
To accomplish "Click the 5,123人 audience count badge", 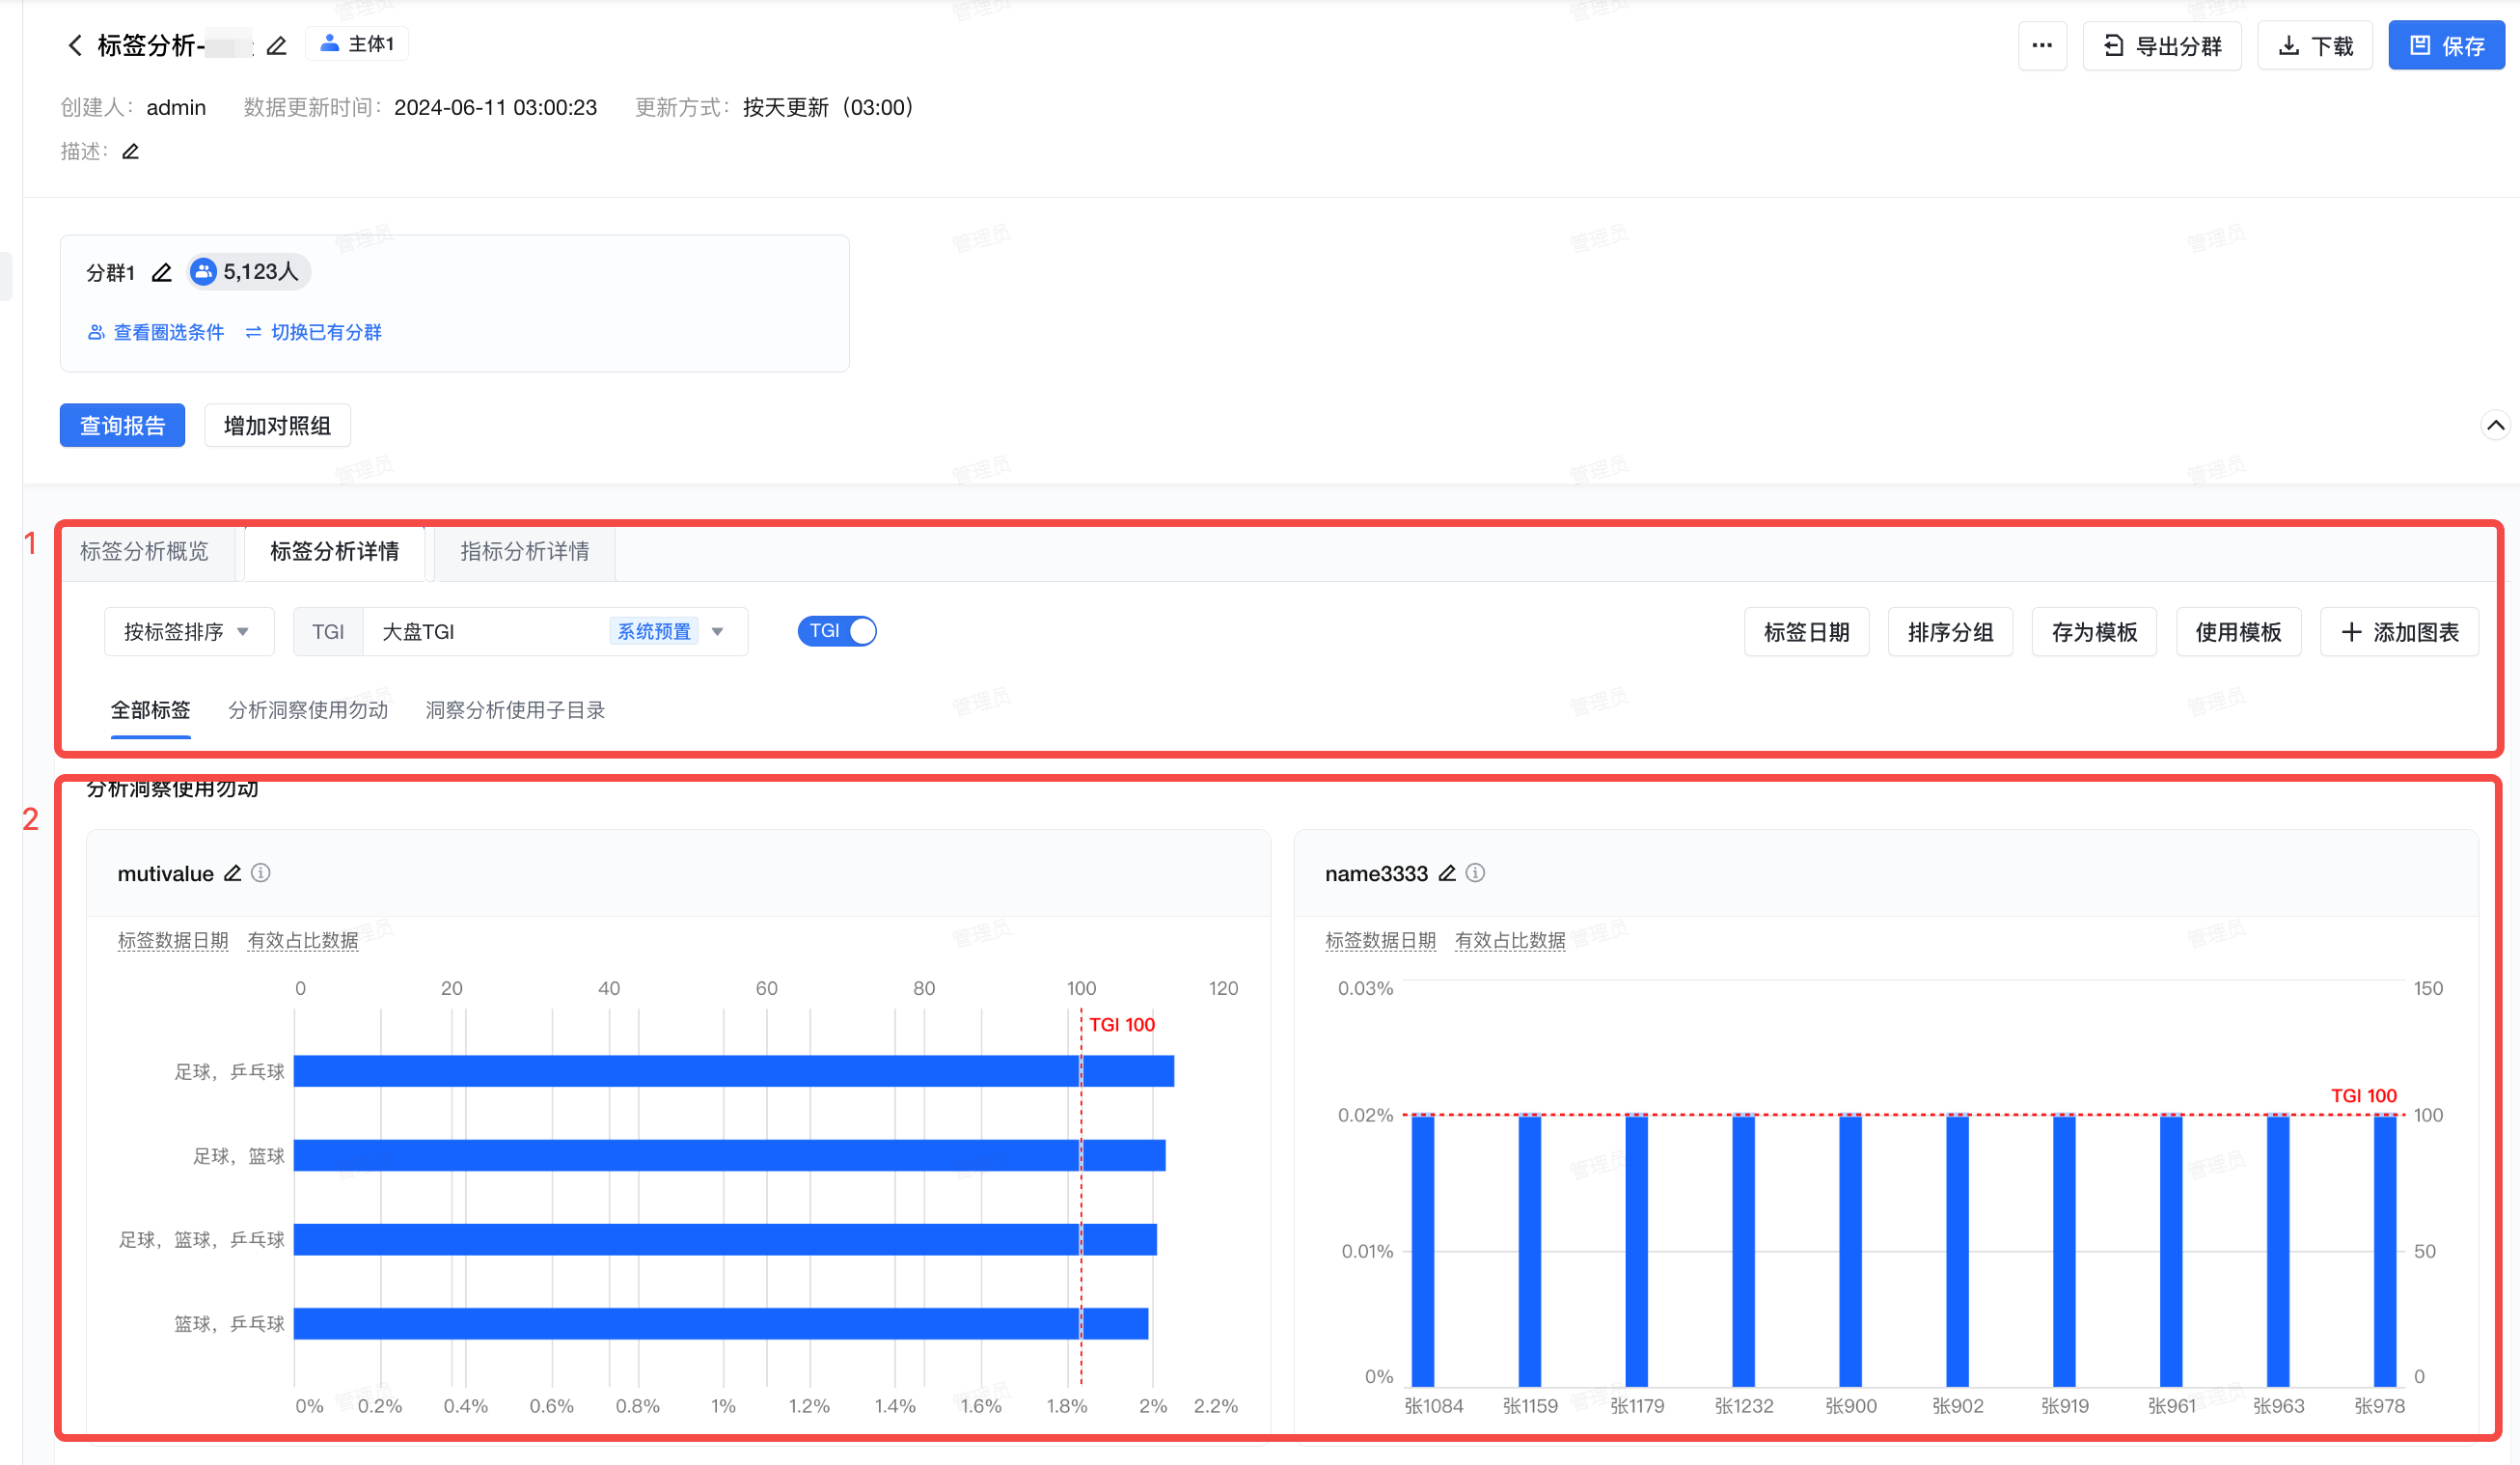I will point(248,271).
